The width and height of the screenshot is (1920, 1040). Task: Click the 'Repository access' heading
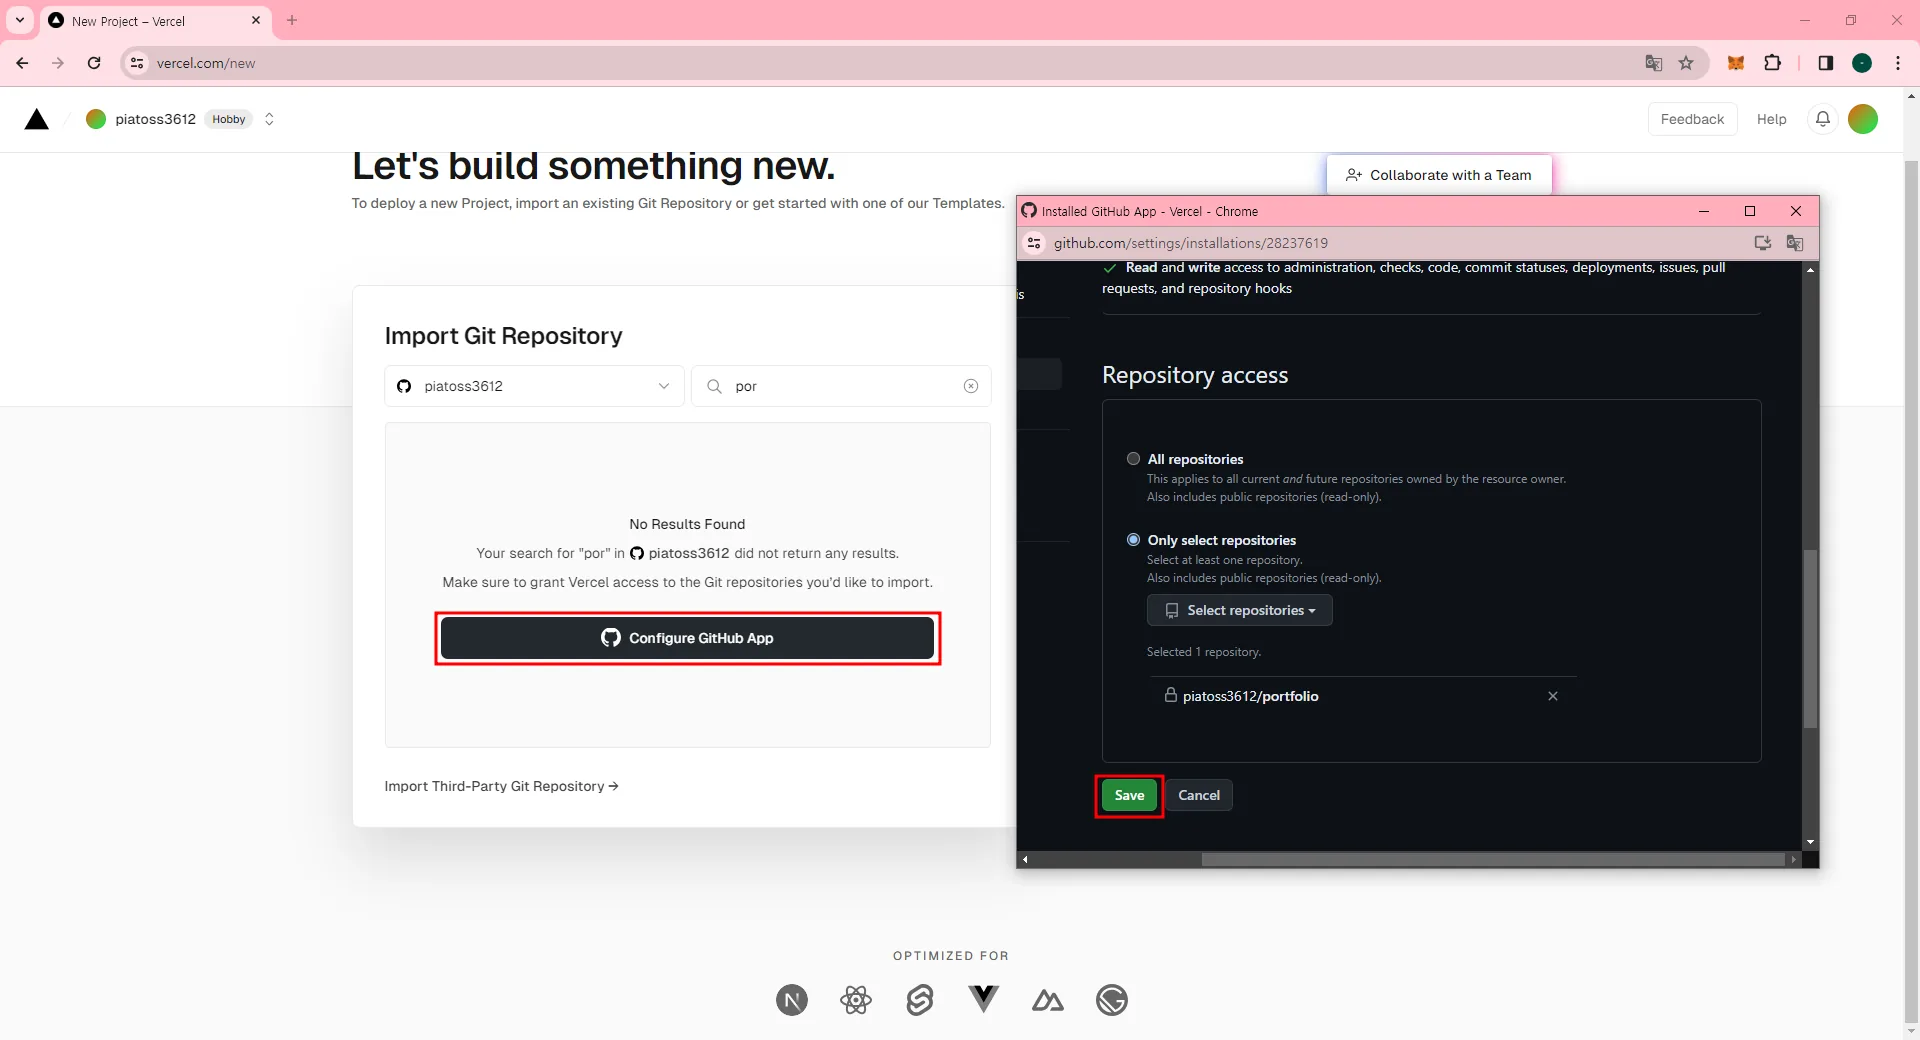(x=1195, y=375)
